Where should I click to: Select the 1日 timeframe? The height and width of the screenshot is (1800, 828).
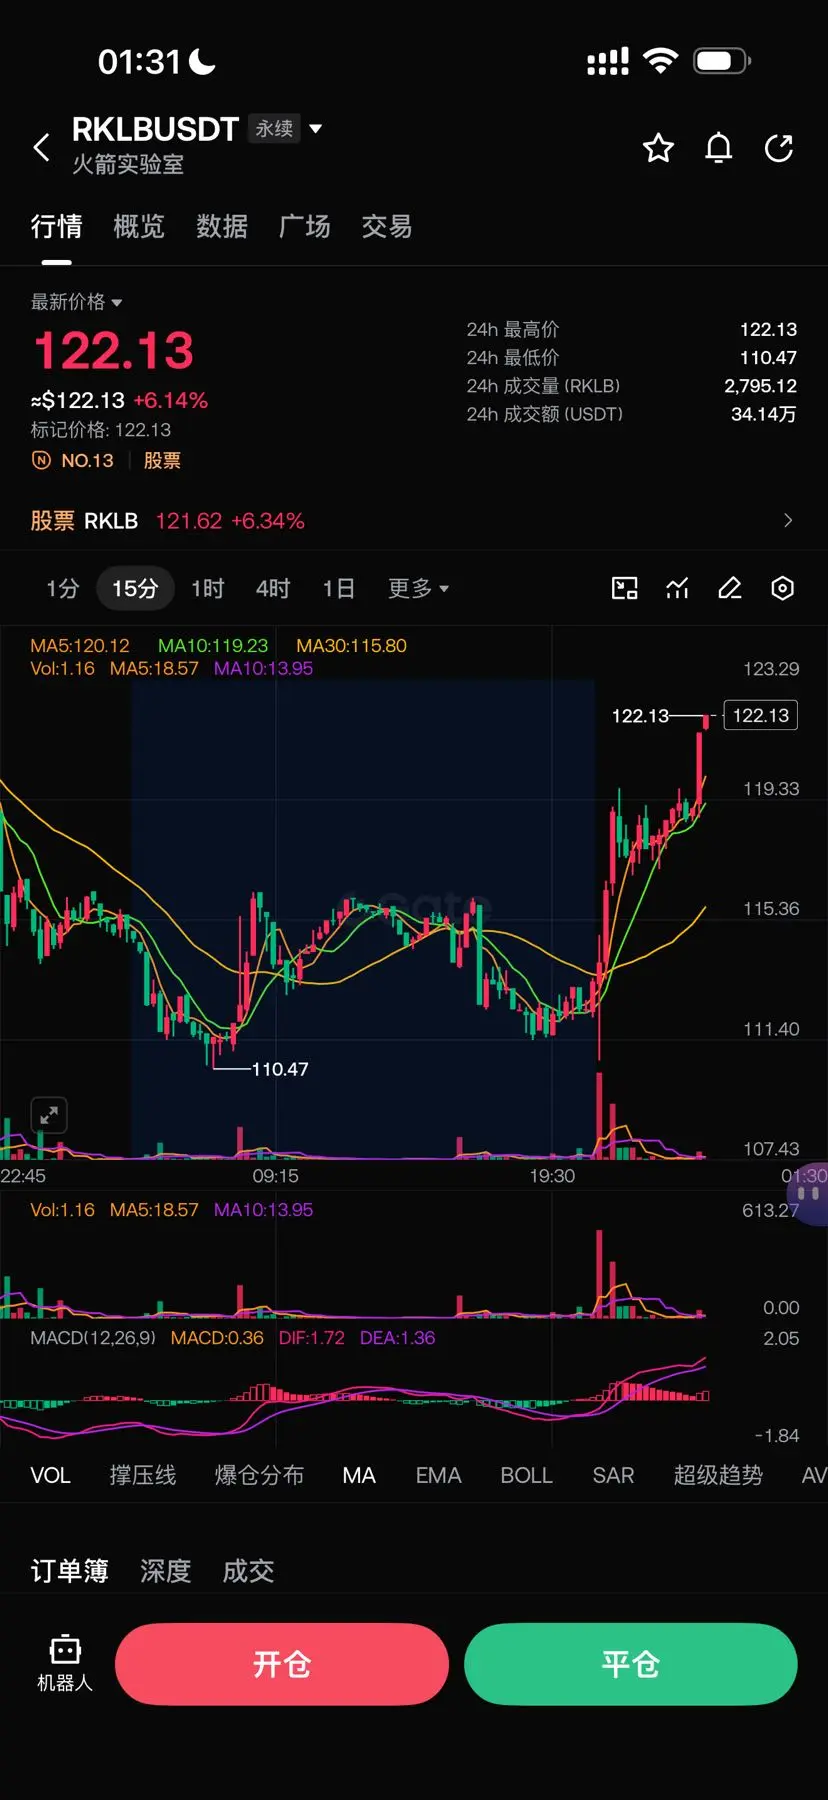click(x=339, y=588)
